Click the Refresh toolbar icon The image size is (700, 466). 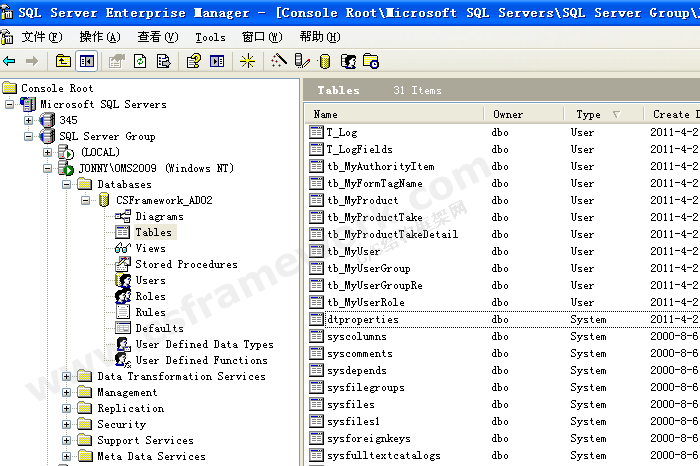click(x=140, y=61)
